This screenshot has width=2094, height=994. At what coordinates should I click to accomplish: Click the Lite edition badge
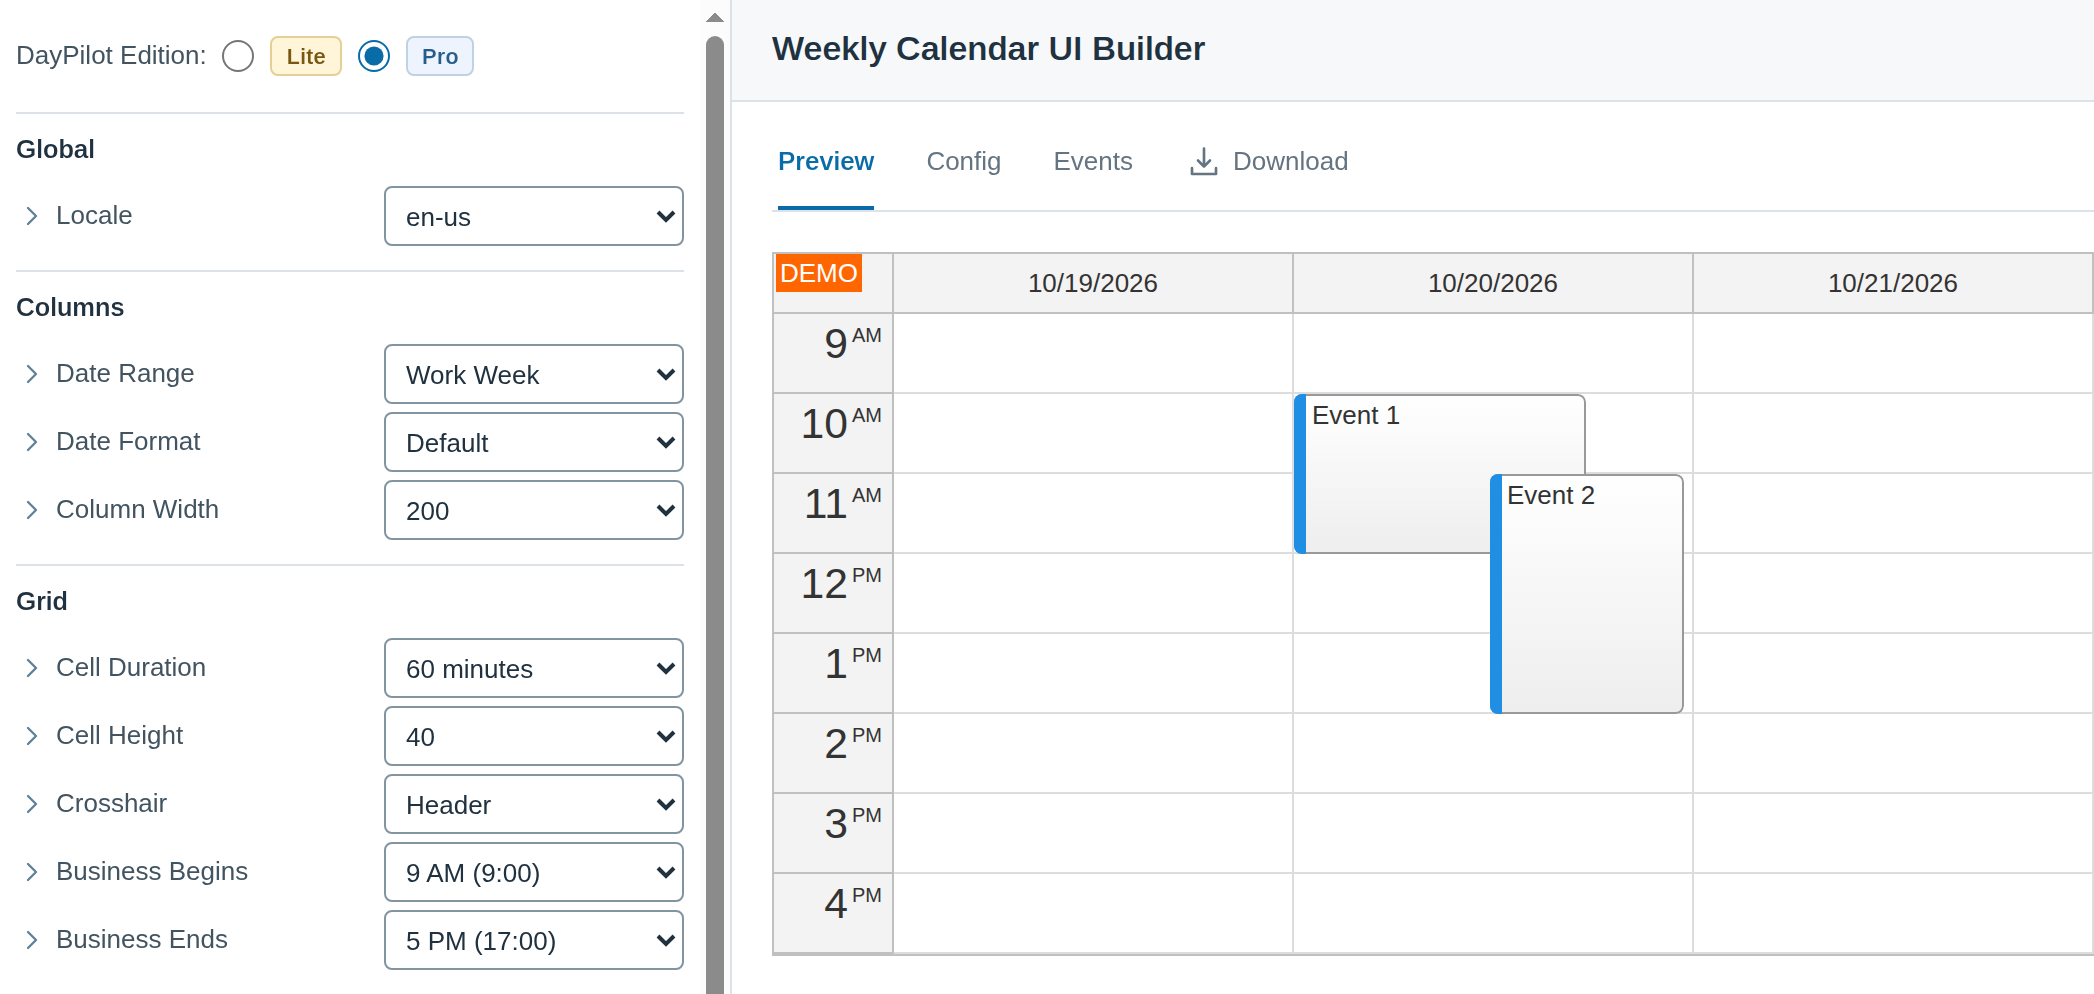click(x=306, y=56)
